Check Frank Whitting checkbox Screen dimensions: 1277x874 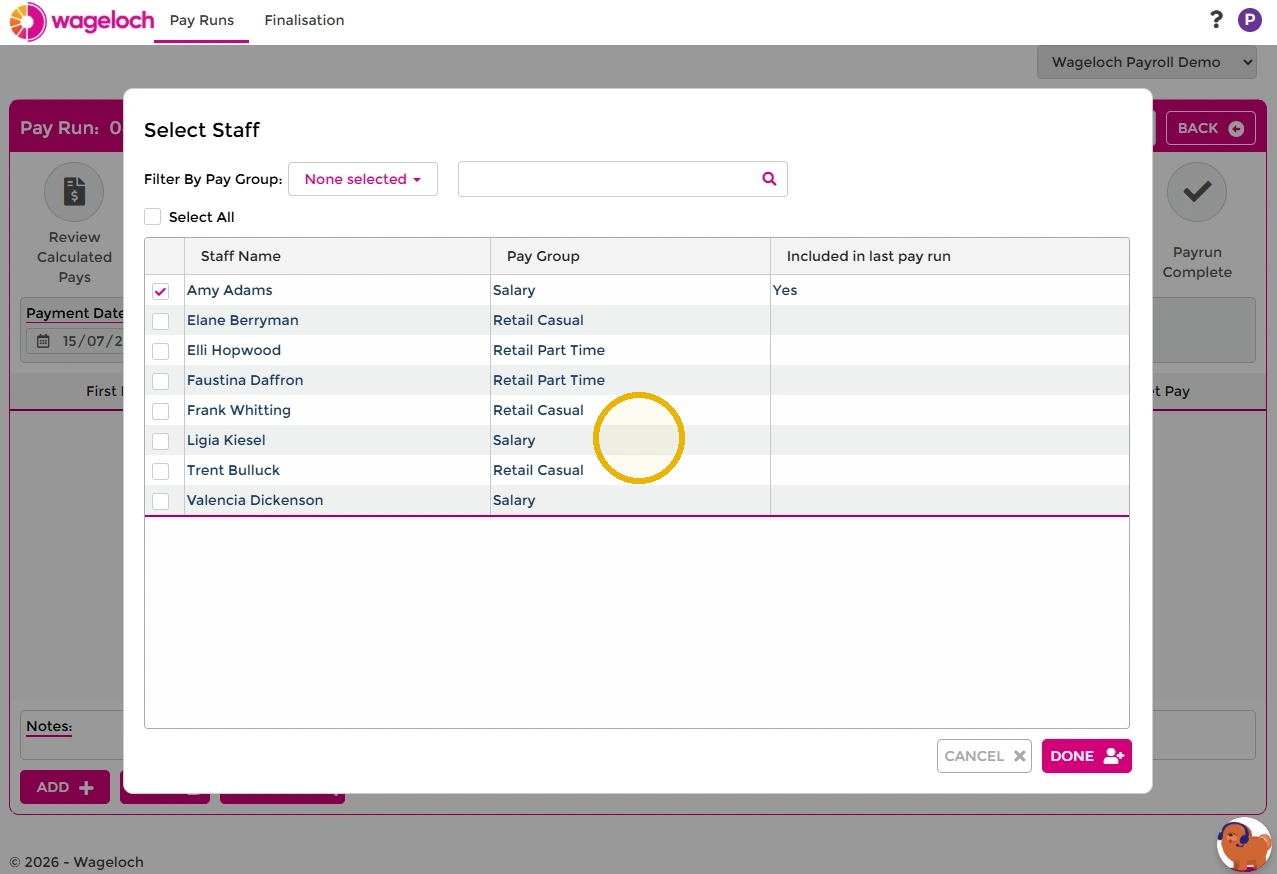point(160,411)
